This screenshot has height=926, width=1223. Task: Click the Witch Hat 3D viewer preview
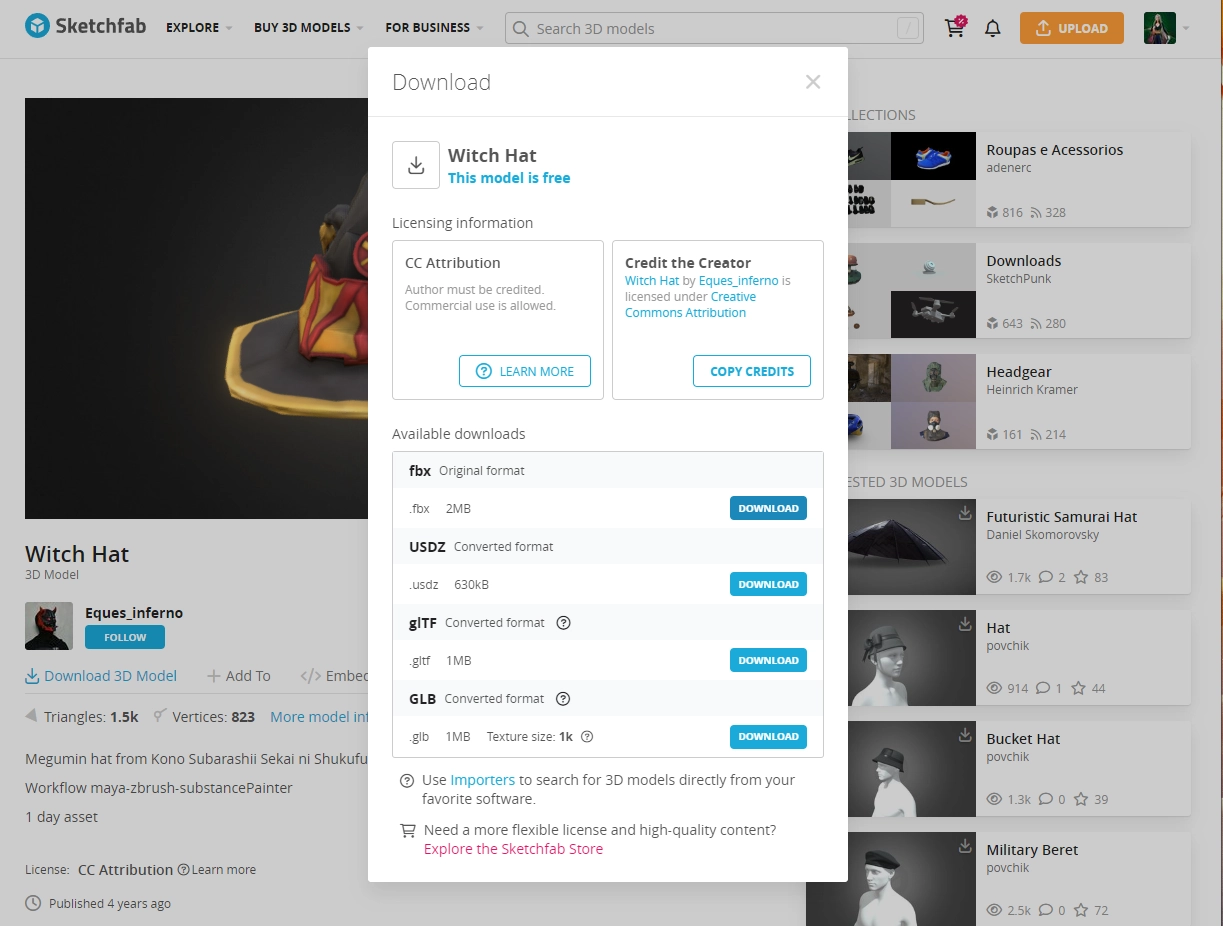(196, 308)
